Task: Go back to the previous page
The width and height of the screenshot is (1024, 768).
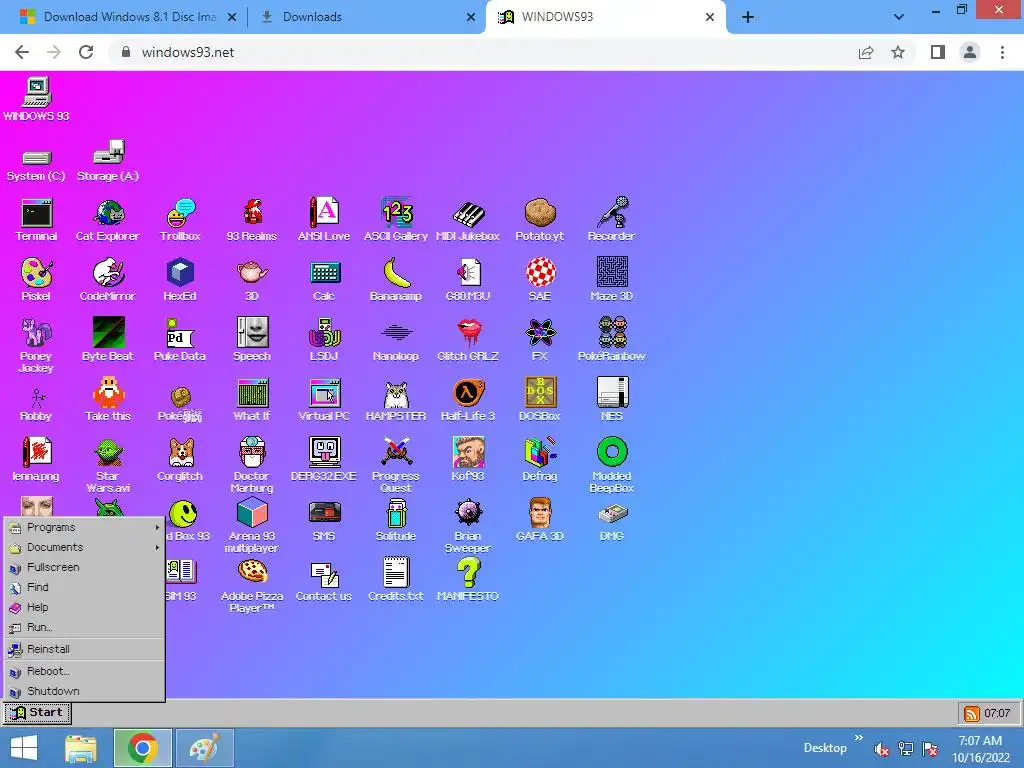Action: [x=22, y=52]
